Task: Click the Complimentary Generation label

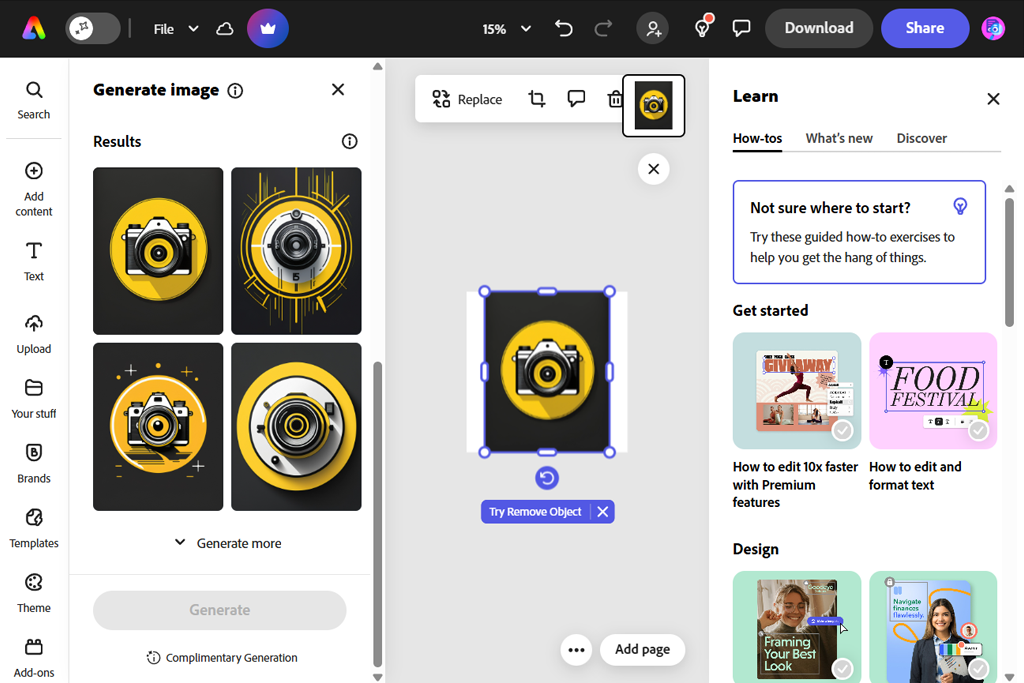Action: coord(222,658)
